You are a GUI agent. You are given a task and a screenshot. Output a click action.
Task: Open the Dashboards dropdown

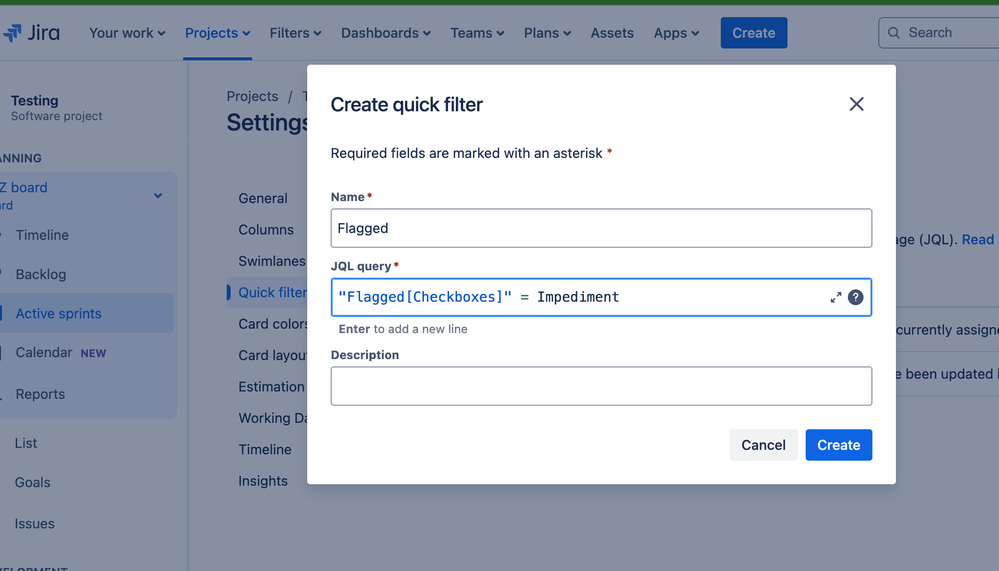click(x=385, y=33)
